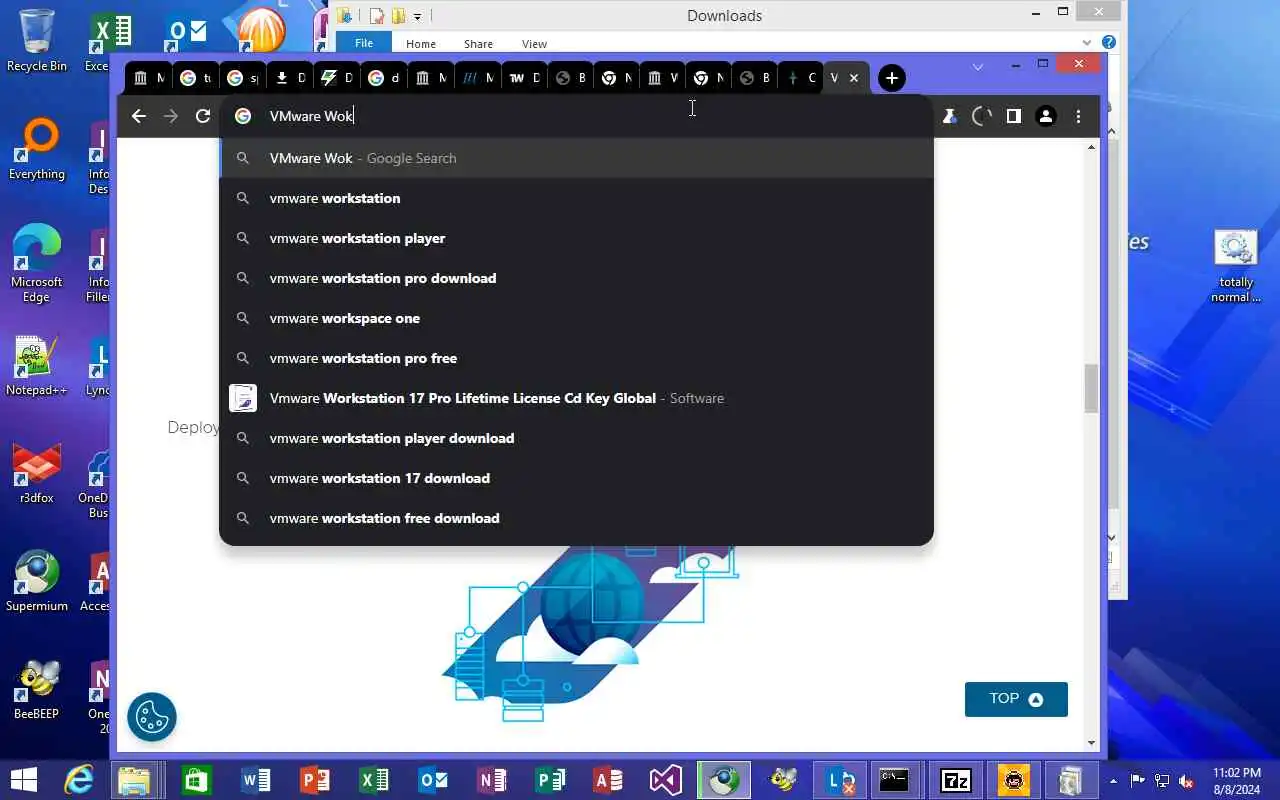Select suggestion 'vmware workstation player download'
Screen dimensions: 1280x800
tap(576, 438)
